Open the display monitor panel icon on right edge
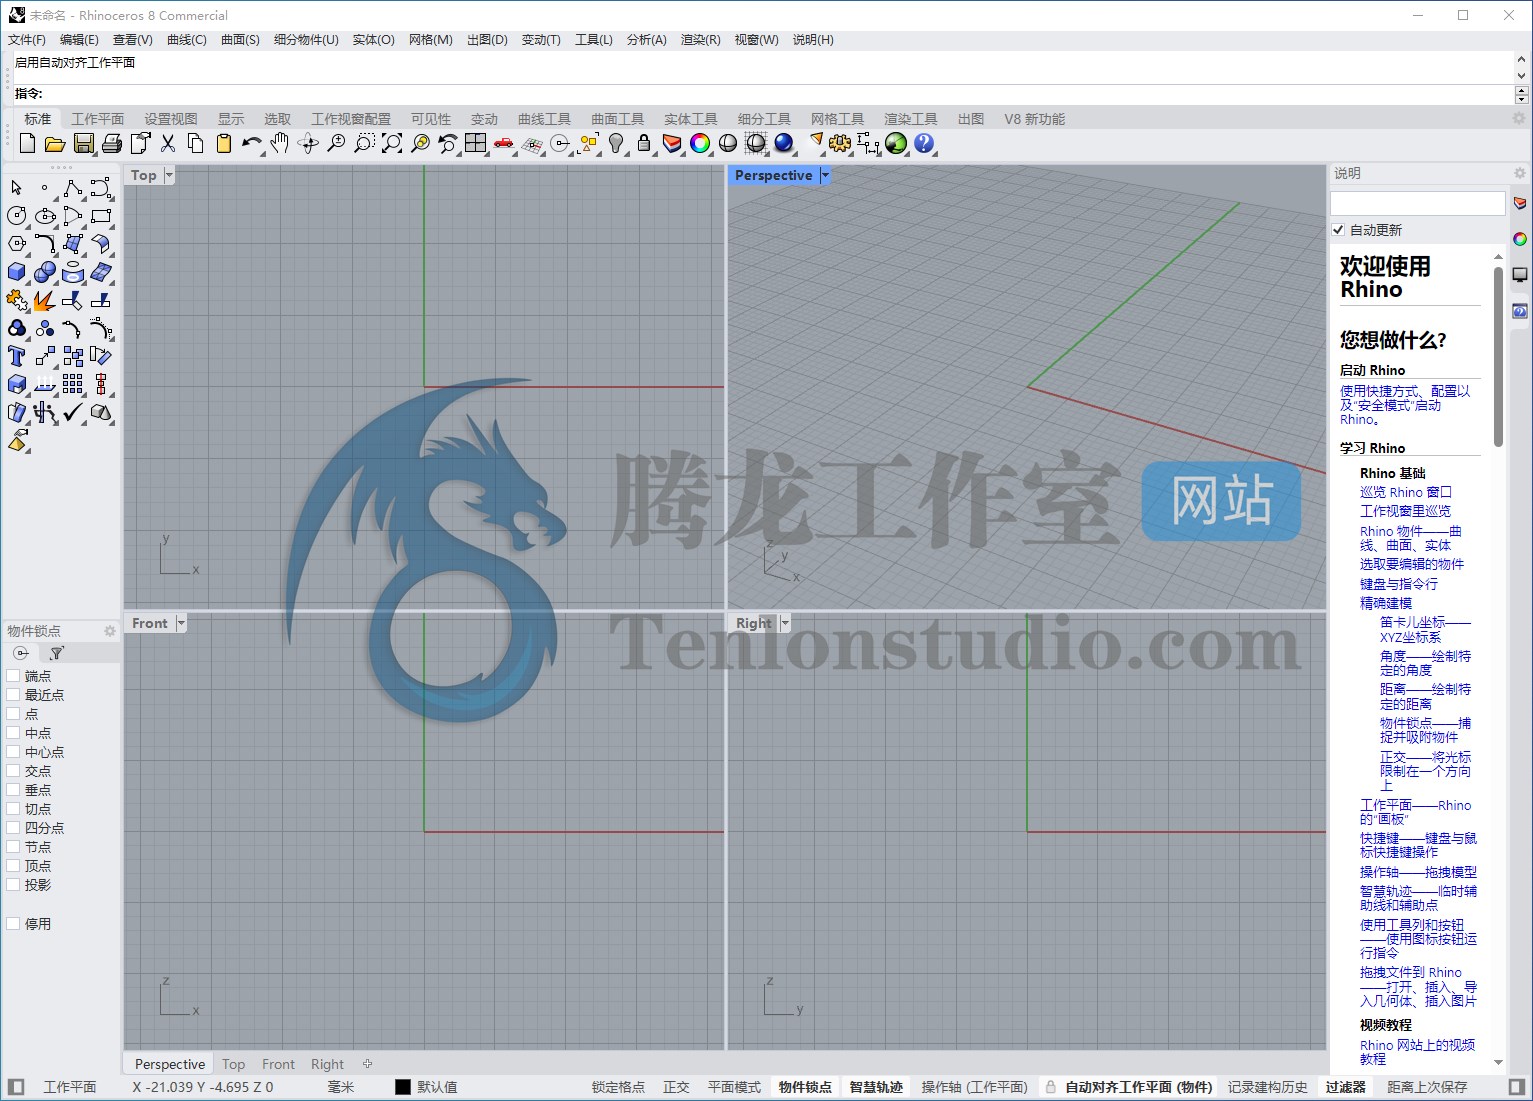The height and width of the screenshot is (1101, 1533). point(1520,275)
